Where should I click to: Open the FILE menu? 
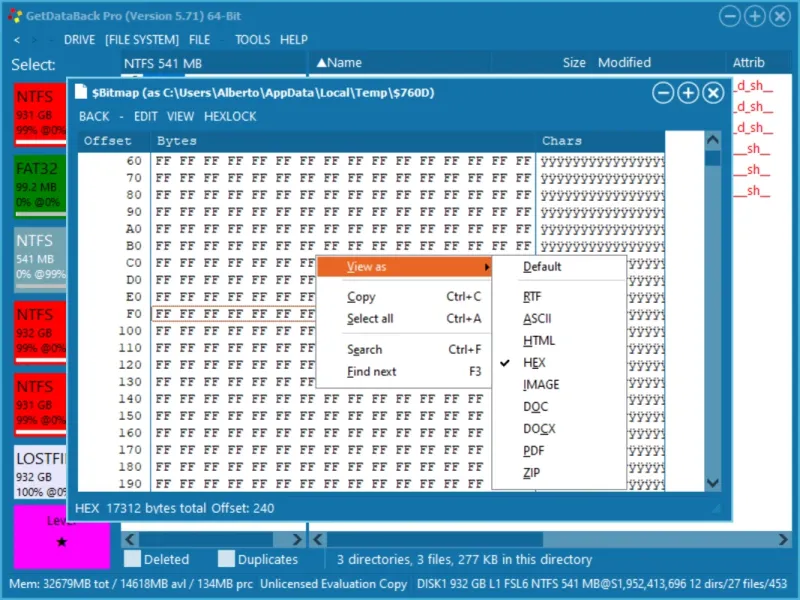coord(199,40)
